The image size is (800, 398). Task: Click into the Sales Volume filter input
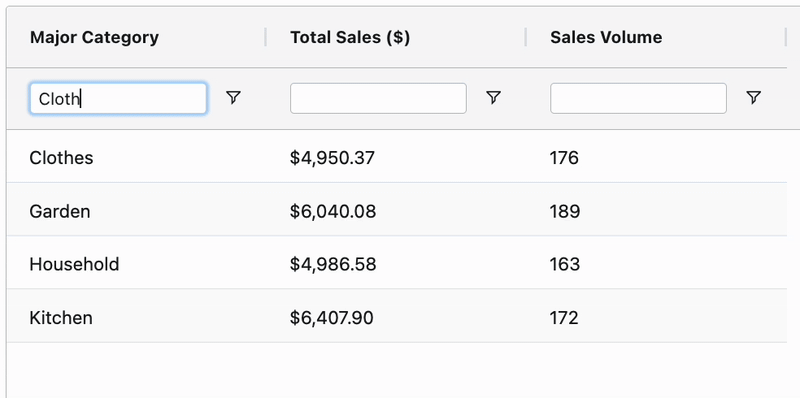click(638, 98)
